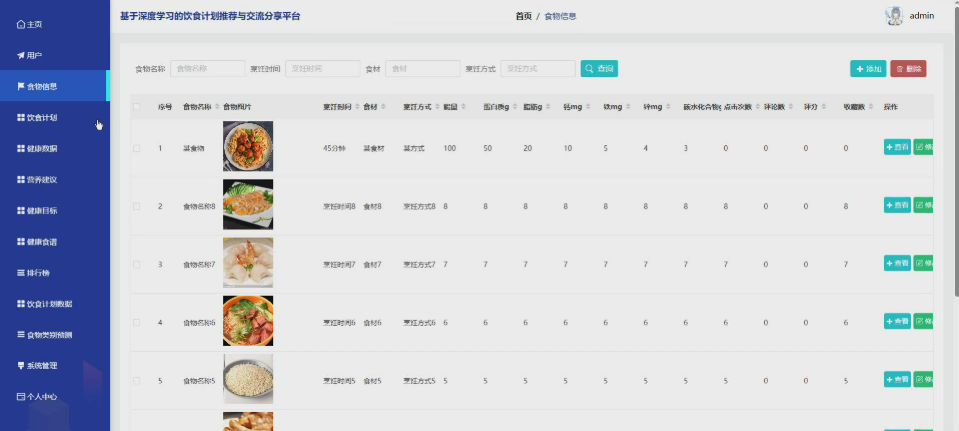Check the box for row 1 某食物

point(136,149)
